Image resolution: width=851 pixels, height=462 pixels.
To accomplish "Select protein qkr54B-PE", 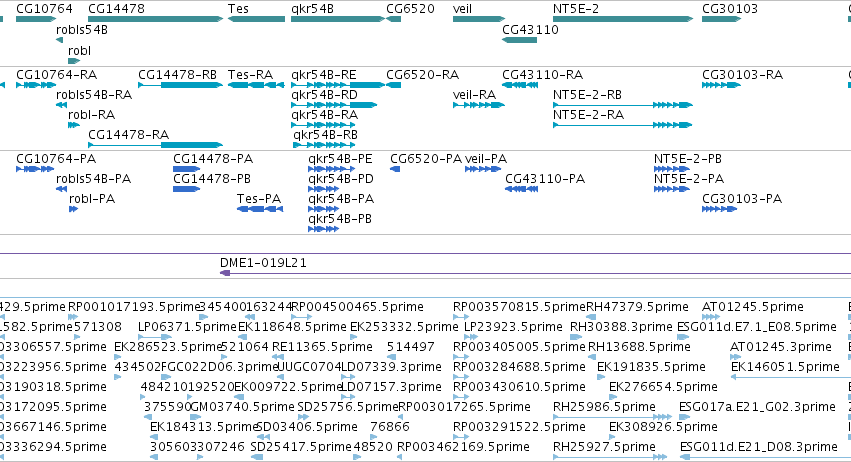I will coord(340,159).
